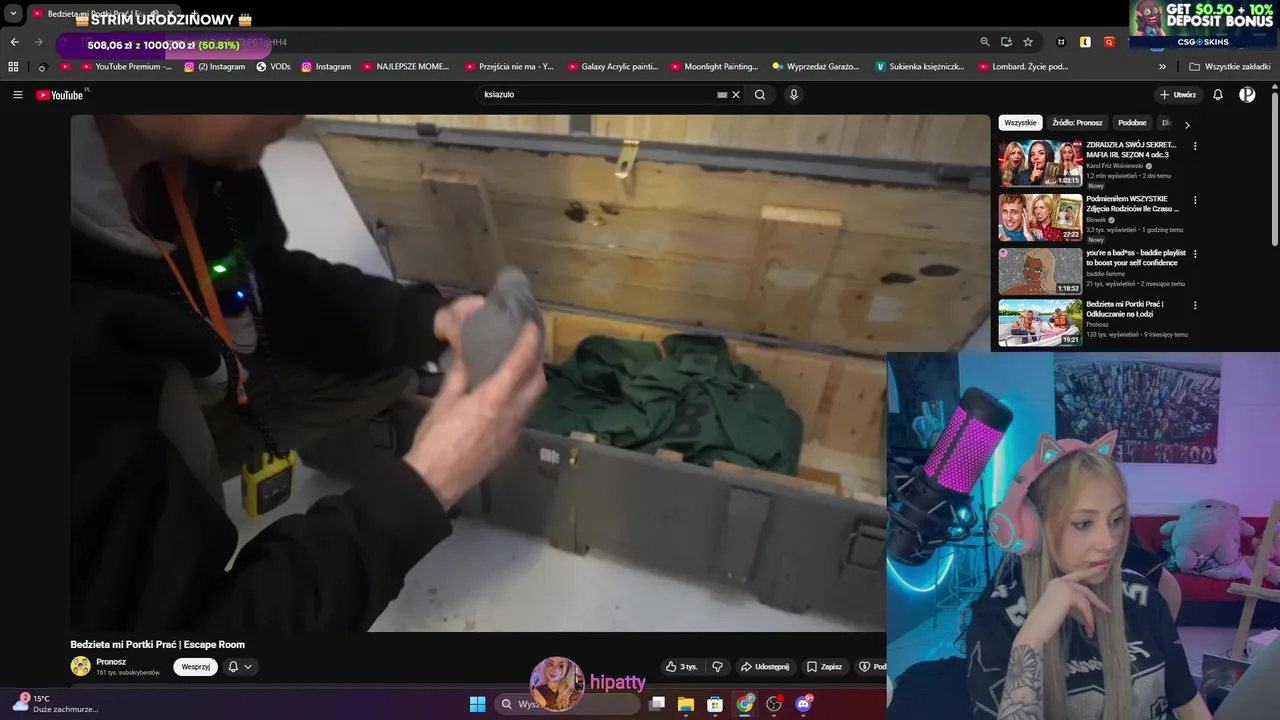Open the Wszystkie zakładki bookmarks folder
The width and height of the screenshot is (1280, 720).
click(1230, 67)
